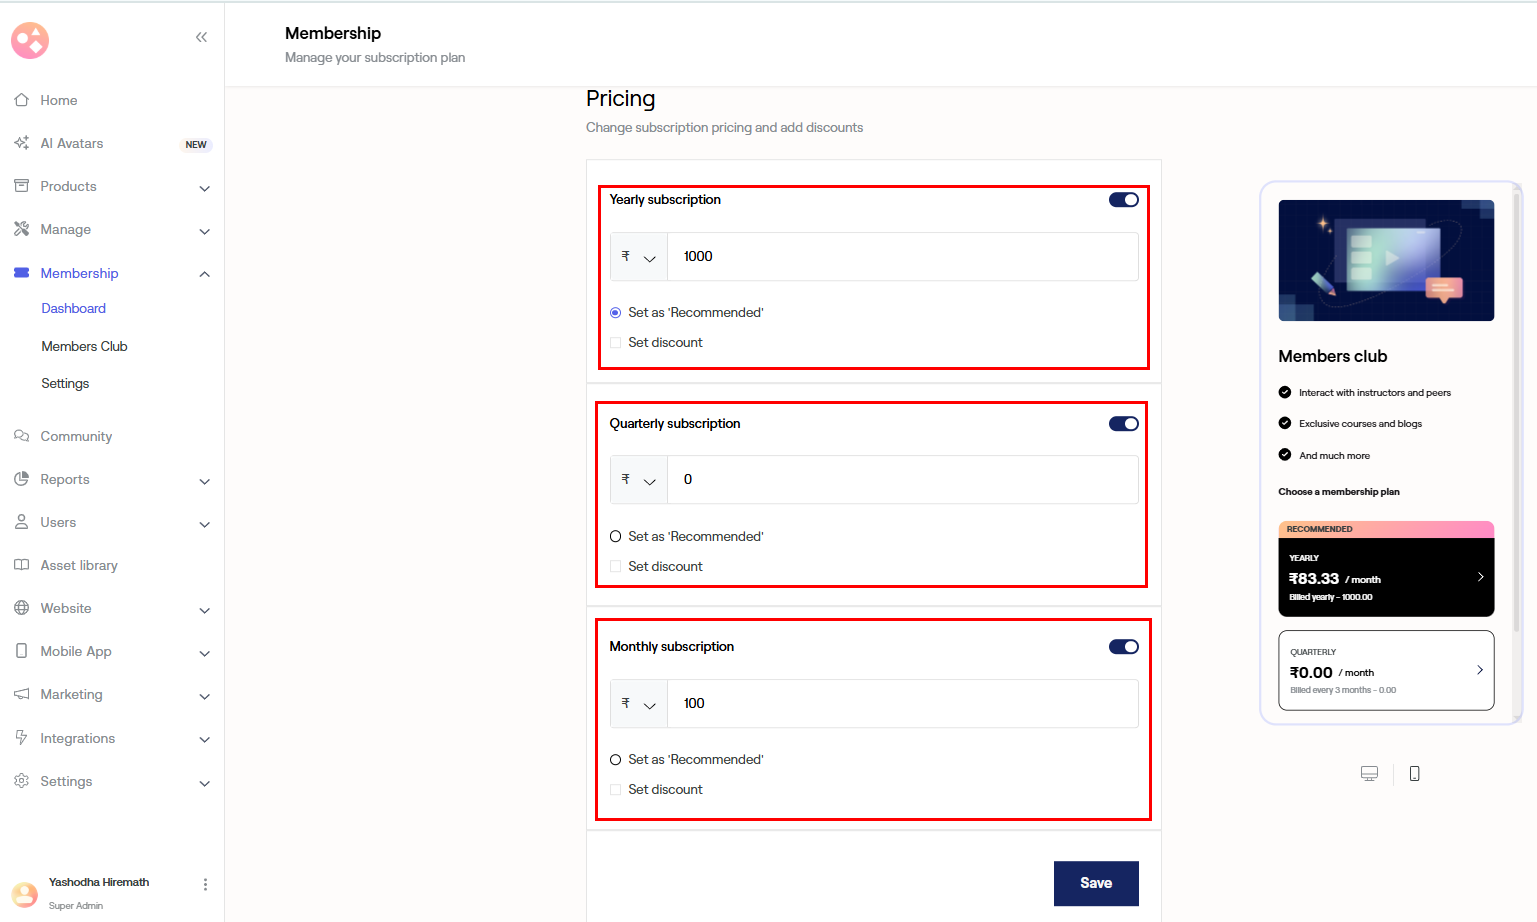Open Asset library book icon
1537x922 pixels.
click(21, 565)
